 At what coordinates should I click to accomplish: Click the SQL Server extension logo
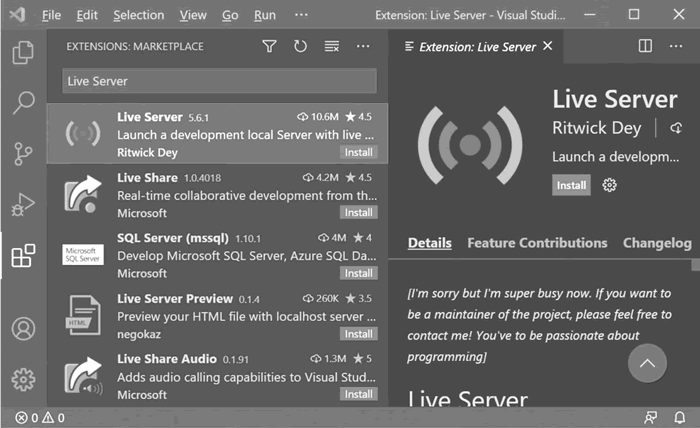click(x=83, y=254)
